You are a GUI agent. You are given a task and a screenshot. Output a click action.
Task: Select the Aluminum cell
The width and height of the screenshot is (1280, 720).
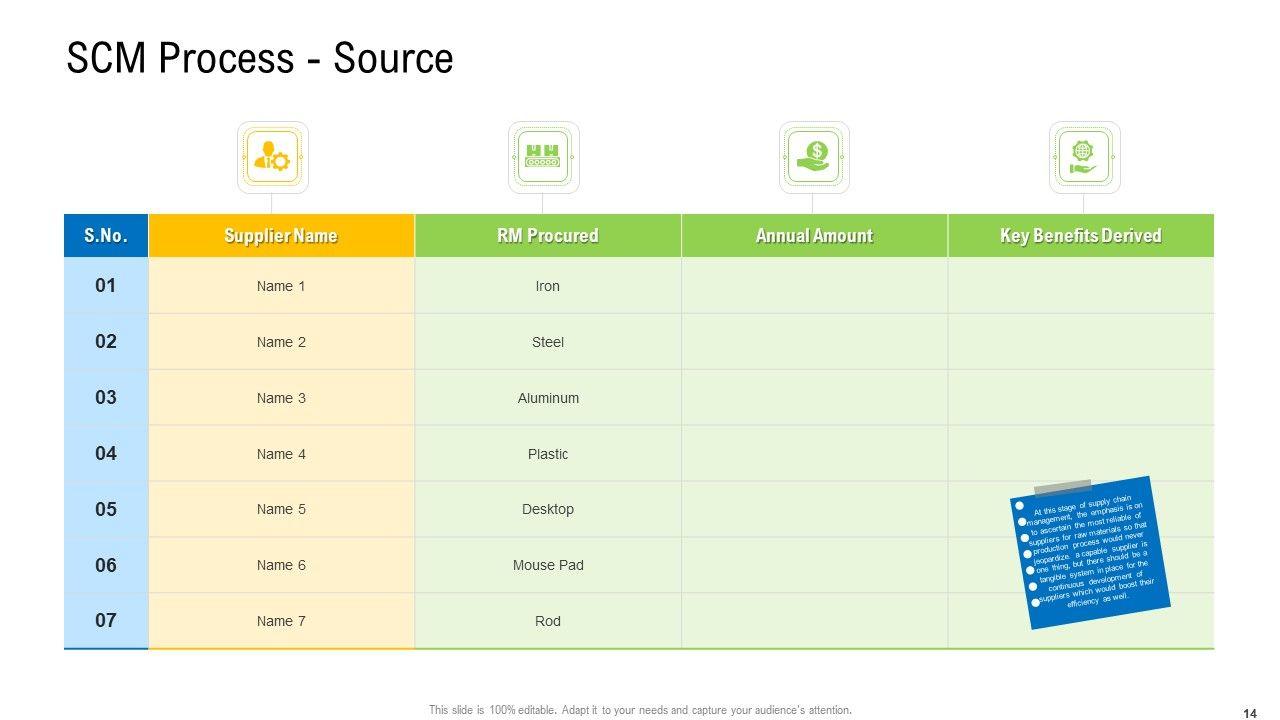click(x=548, y=398)
